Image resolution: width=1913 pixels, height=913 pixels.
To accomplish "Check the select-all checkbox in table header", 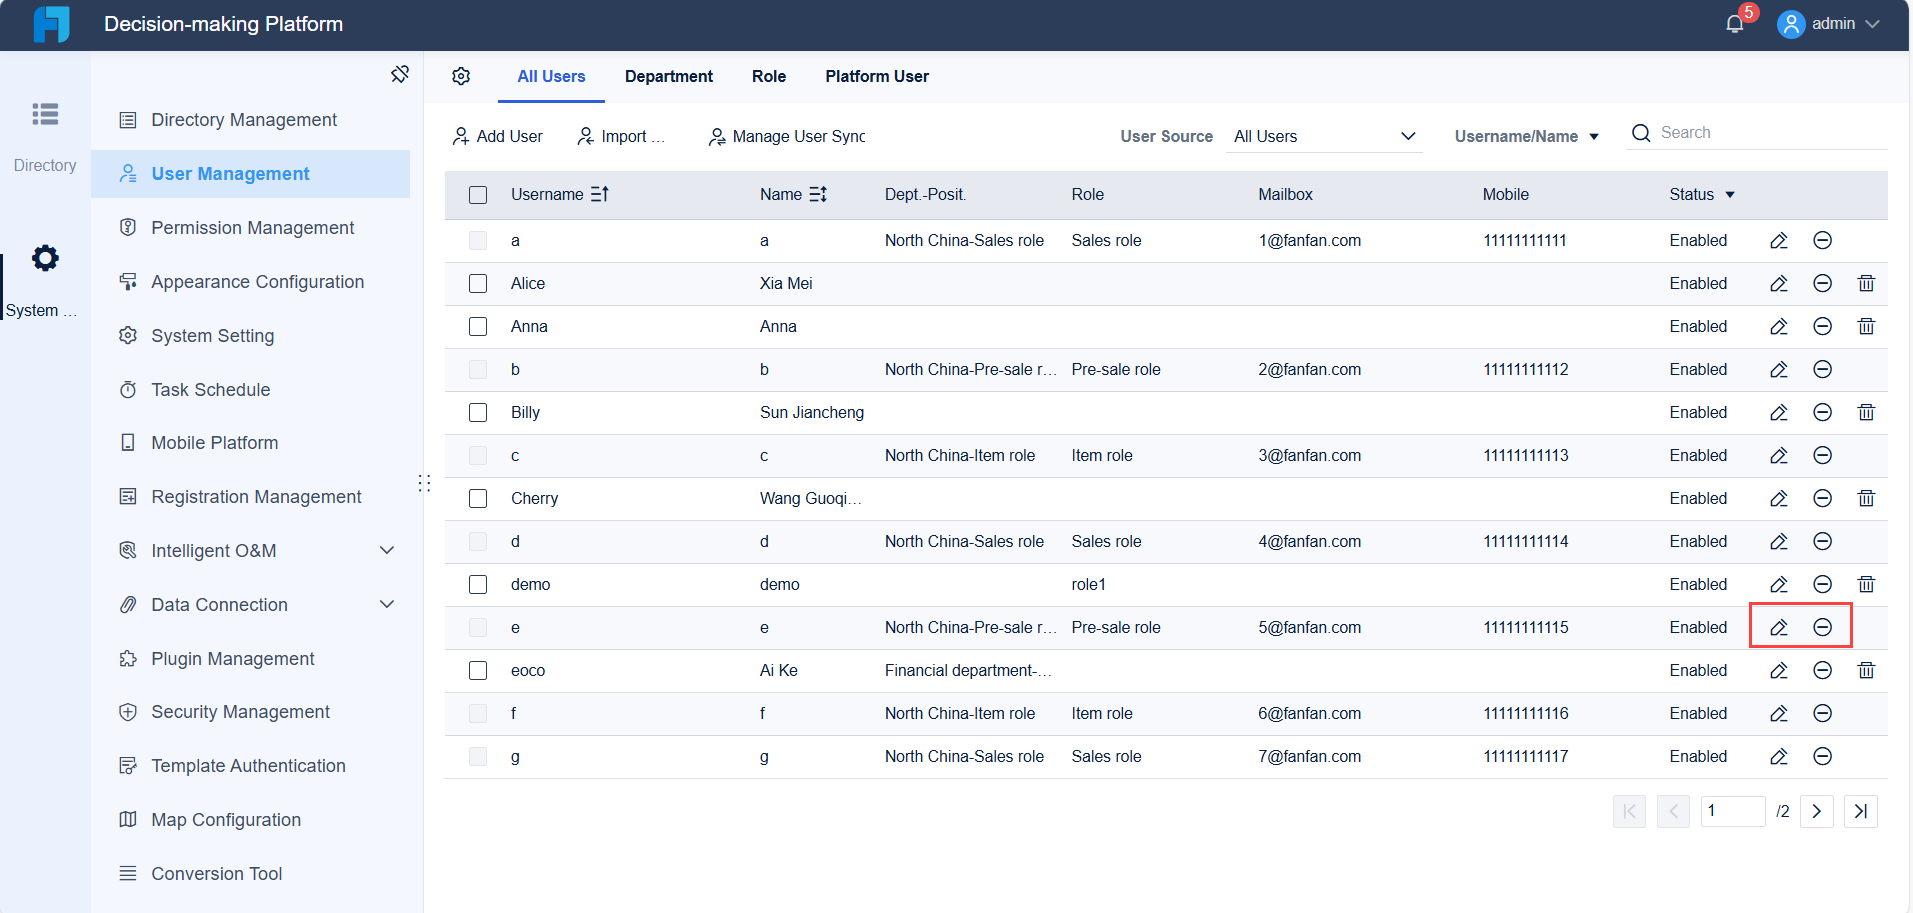I will [478, 195].
